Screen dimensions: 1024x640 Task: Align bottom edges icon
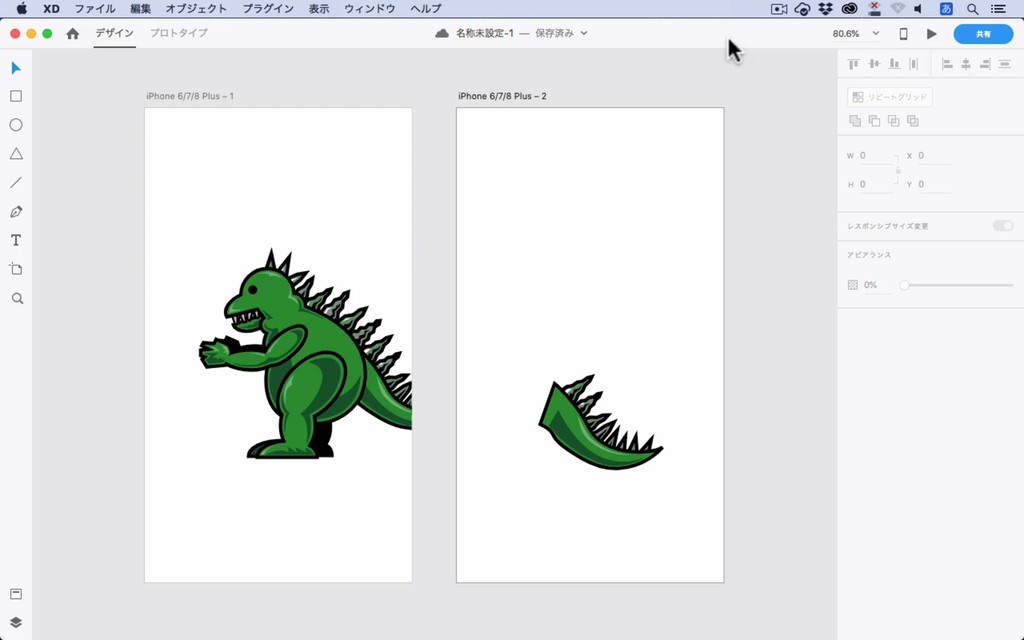pyautogui.click(x=894, y=63)
